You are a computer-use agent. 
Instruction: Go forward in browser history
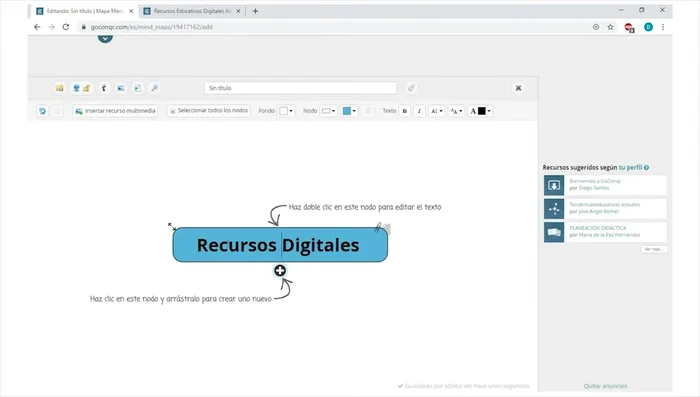click(51, 27)
